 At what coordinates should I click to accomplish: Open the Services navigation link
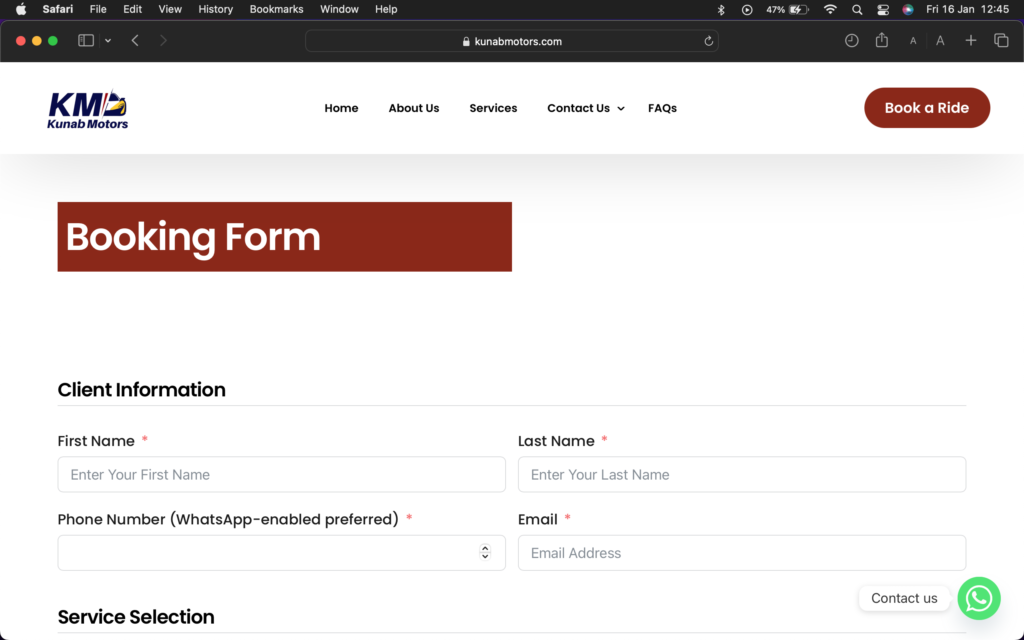(493, 108)
